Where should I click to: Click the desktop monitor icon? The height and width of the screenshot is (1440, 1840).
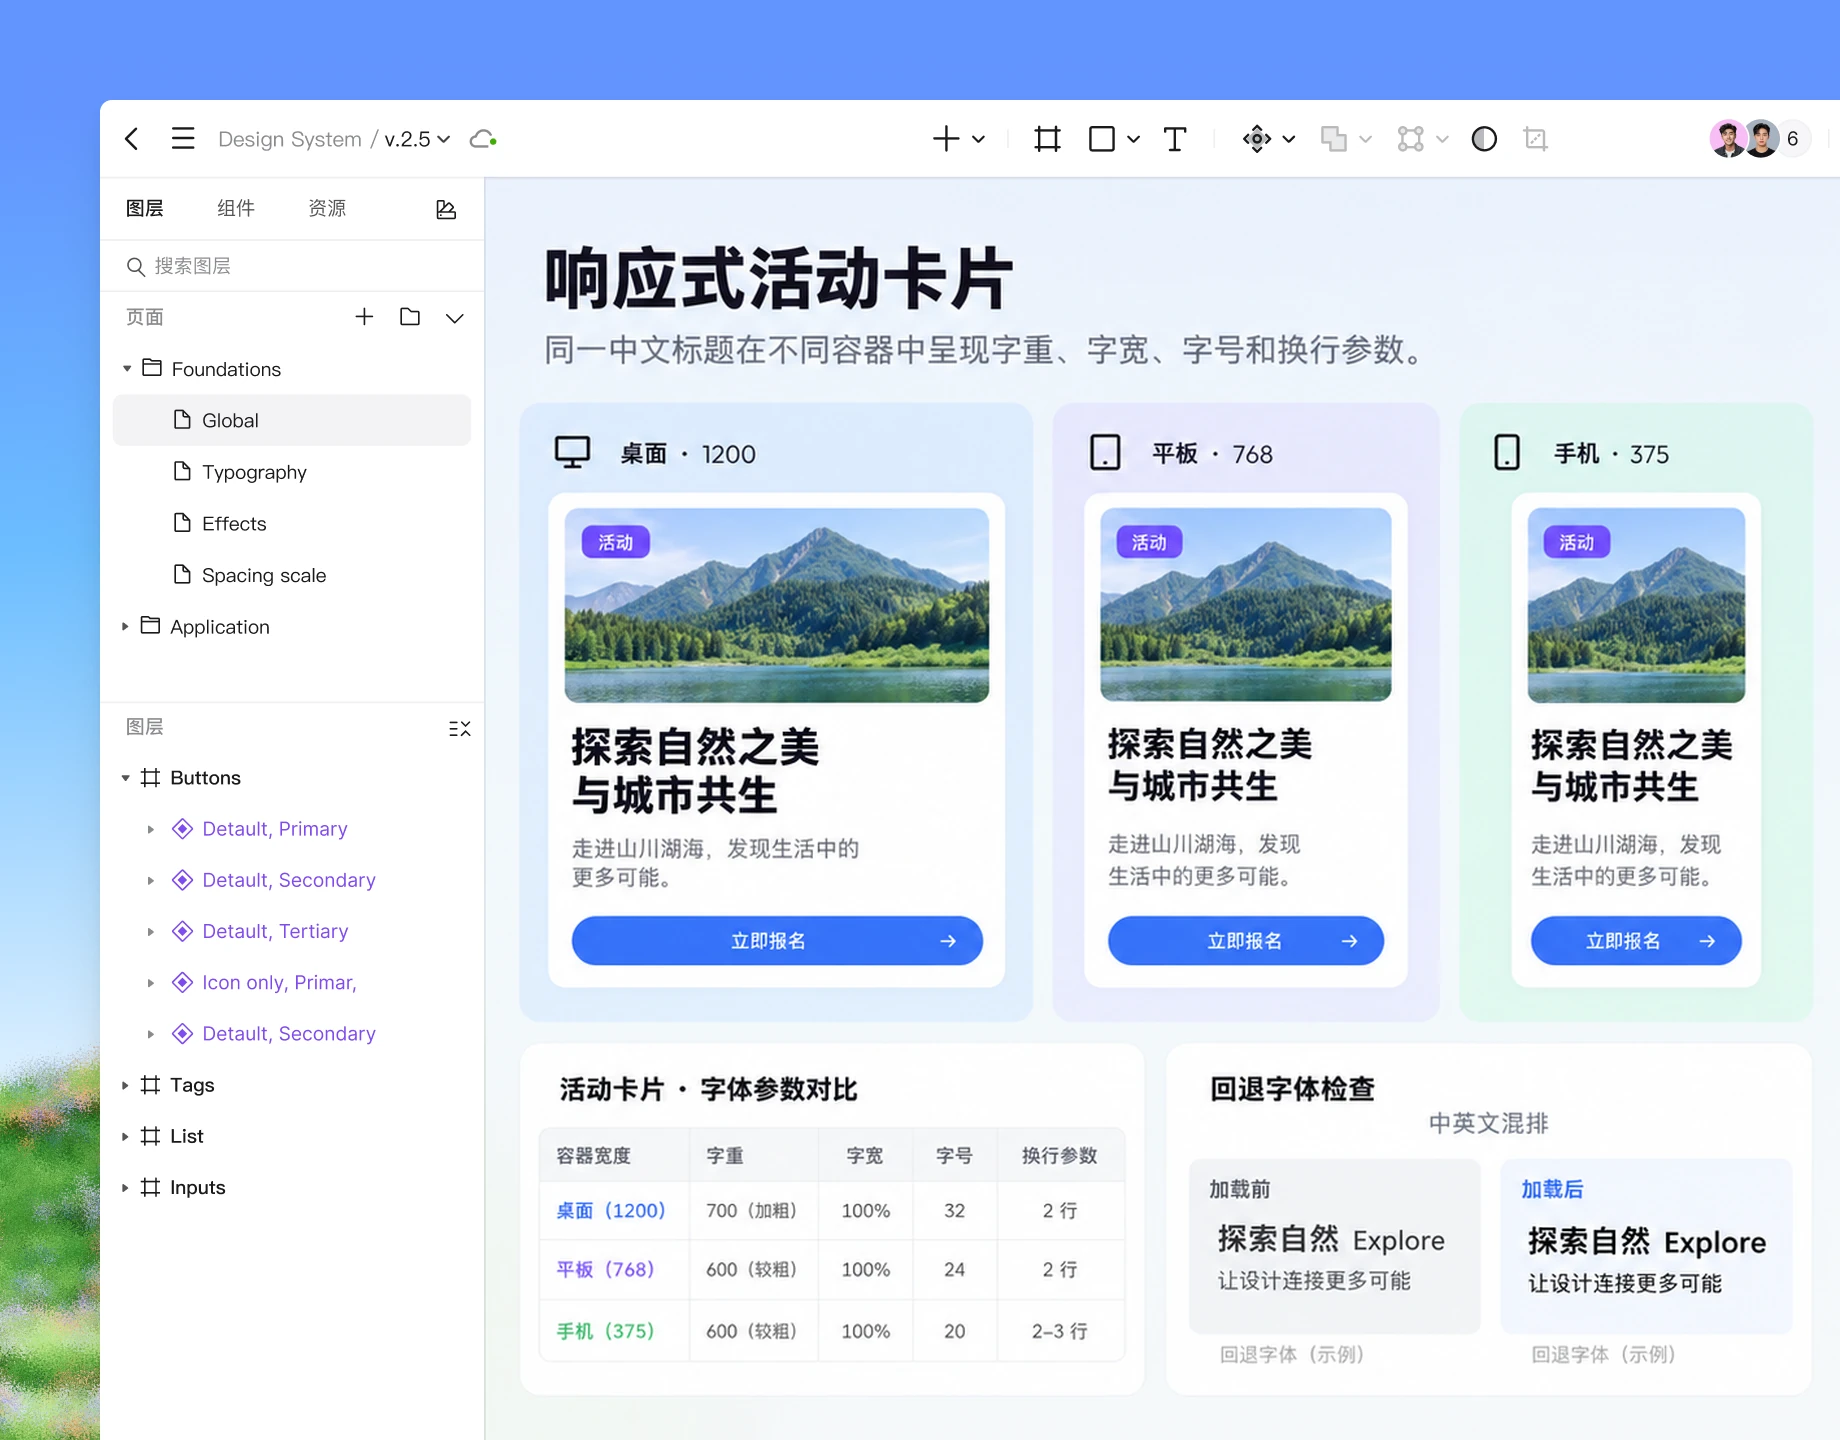click(x=573, y=453)
